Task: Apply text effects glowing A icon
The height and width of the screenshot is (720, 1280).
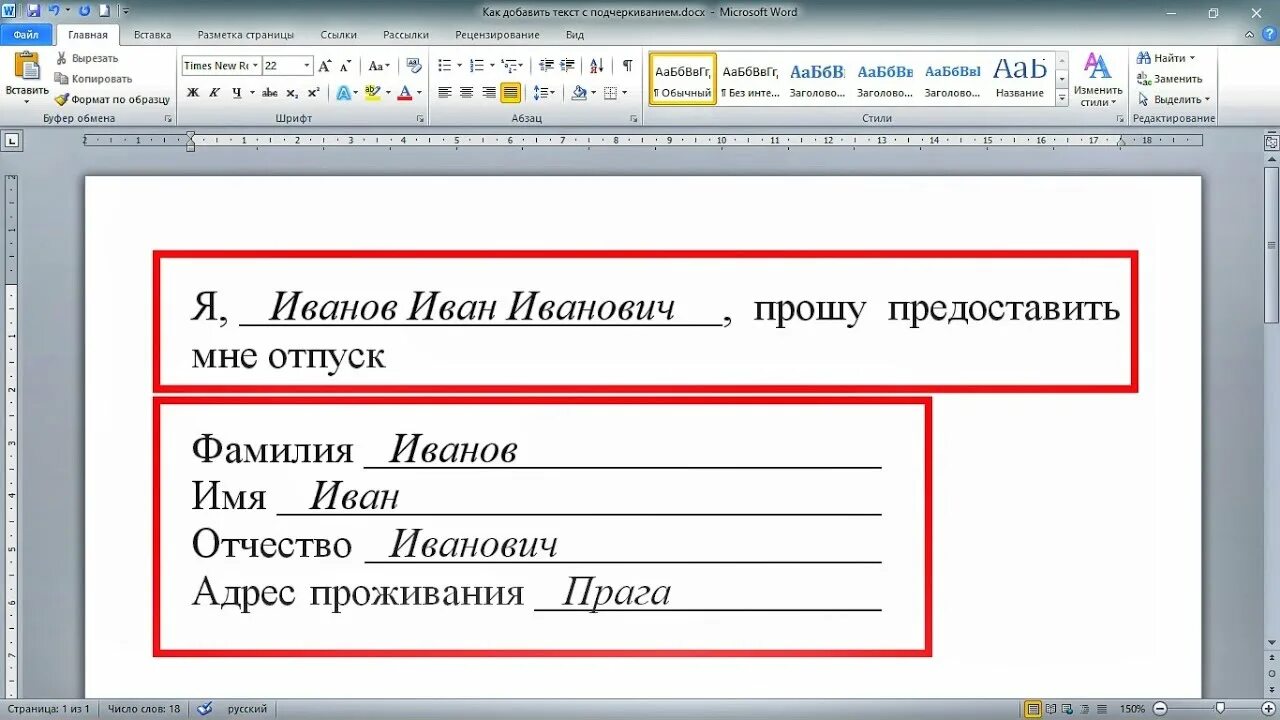Action: (x=343, y=93)
